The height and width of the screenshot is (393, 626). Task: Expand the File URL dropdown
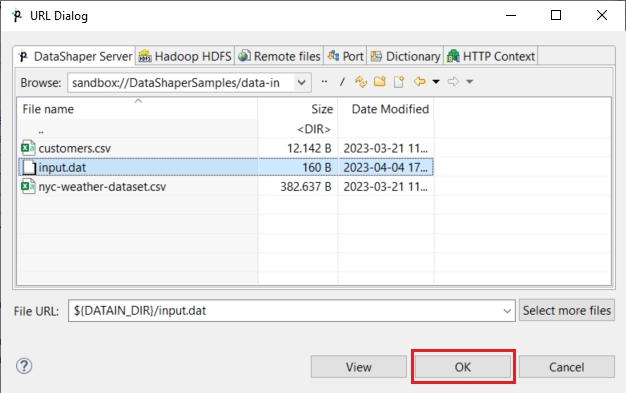507,311
